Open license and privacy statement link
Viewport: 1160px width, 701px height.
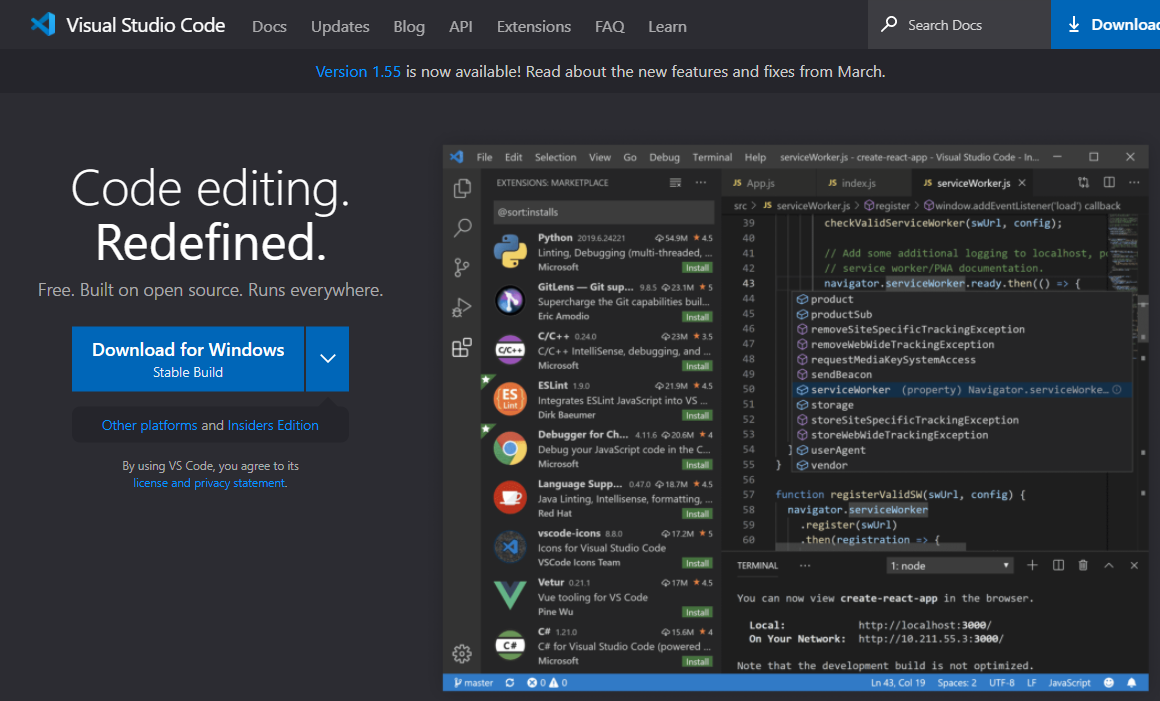[209, 483]
